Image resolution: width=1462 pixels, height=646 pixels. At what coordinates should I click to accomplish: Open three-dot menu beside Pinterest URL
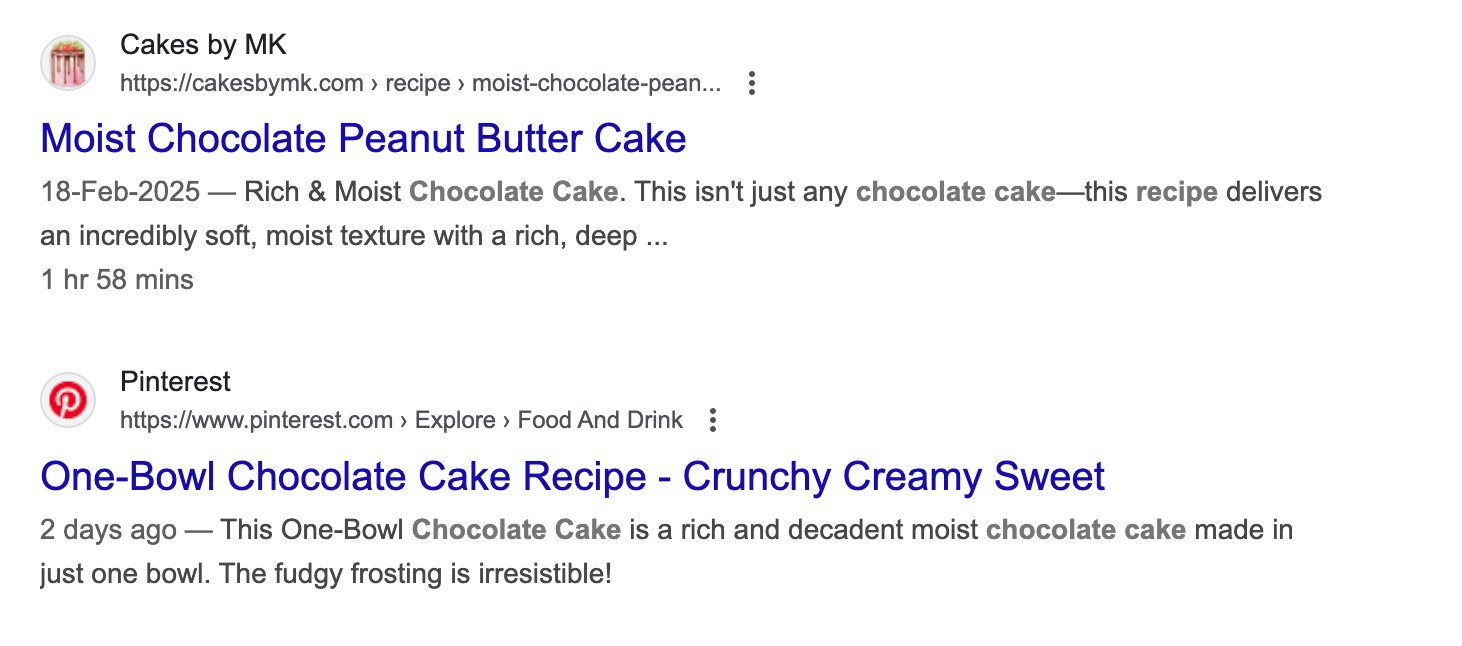point(712,420)
